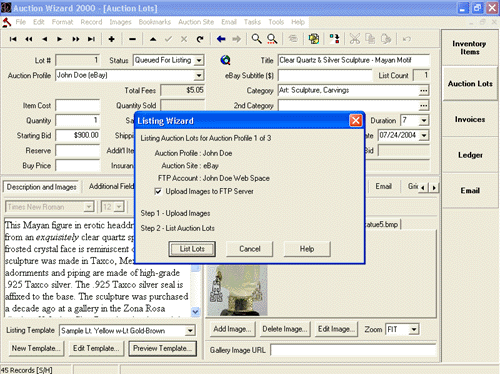This screenshot has height=374, width=500.
Task: Open the Auction Site menu
Action: tap(196, 22)
